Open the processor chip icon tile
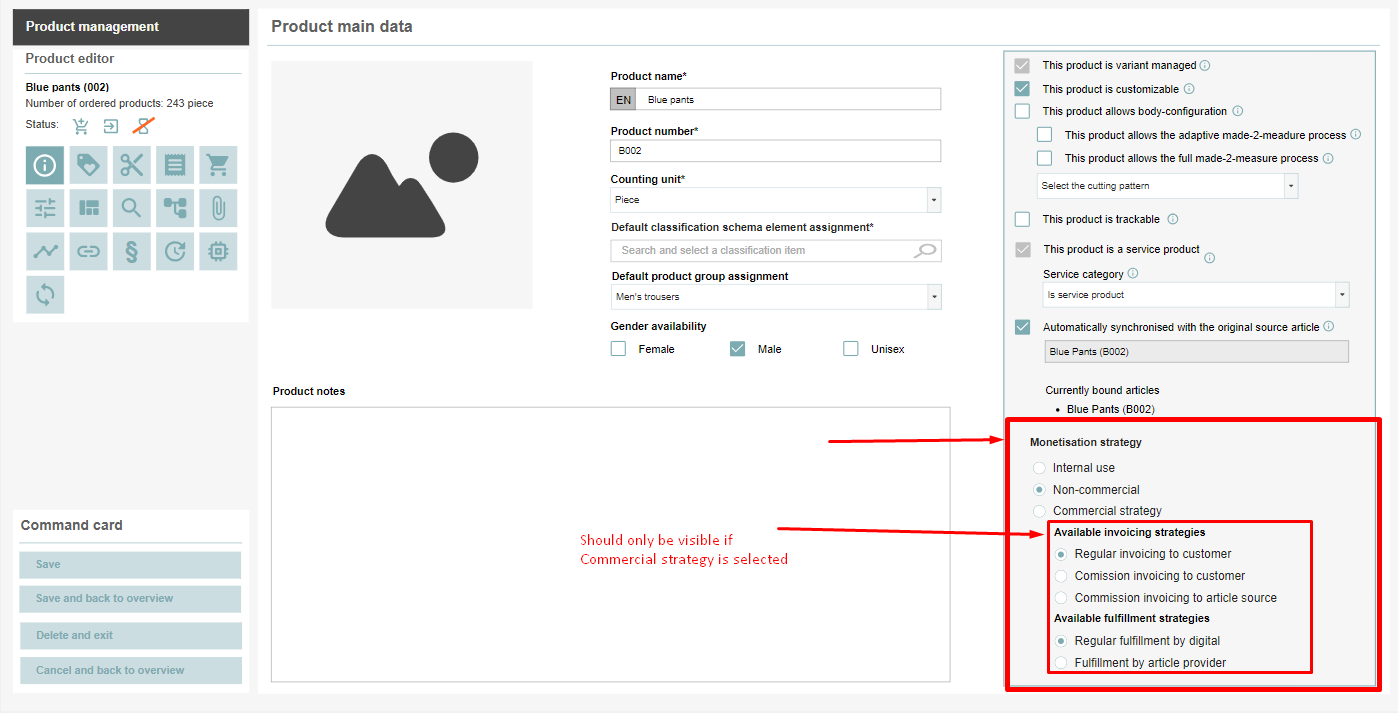This screenshot has height=714, width=1398. [218, 251]
